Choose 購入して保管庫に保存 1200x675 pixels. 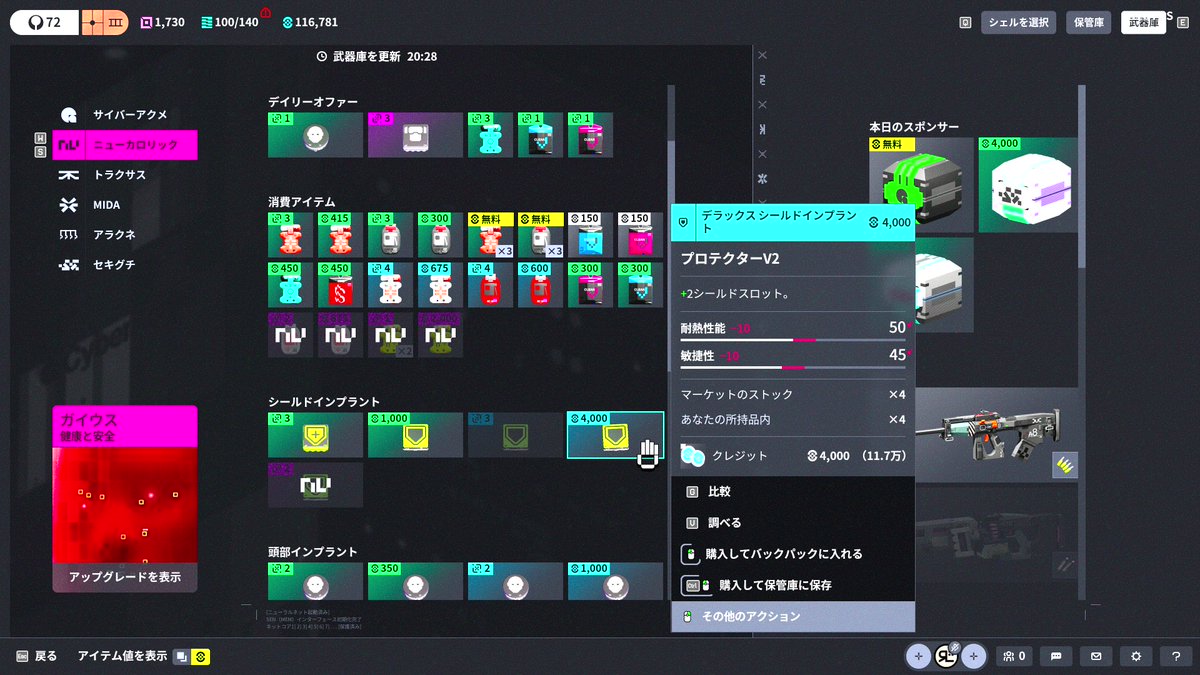(793, 585)
